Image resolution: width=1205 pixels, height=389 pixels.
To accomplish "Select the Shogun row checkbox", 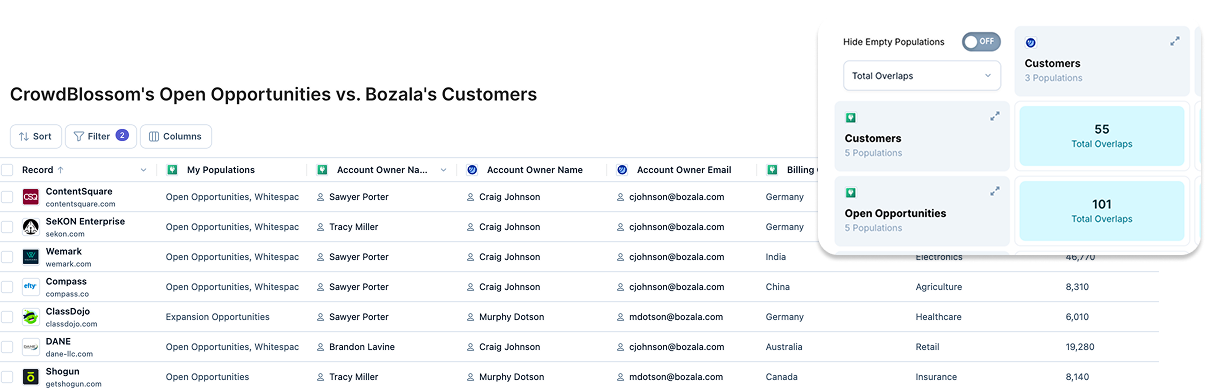I will pos(7,377).
